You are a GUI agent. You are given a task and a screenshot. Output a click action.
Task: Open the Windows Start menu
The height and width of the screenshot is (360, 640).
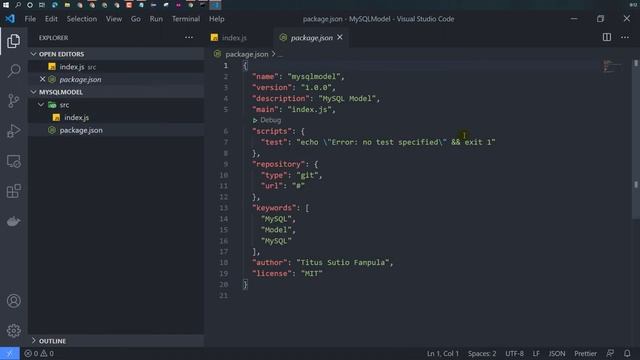6,5
